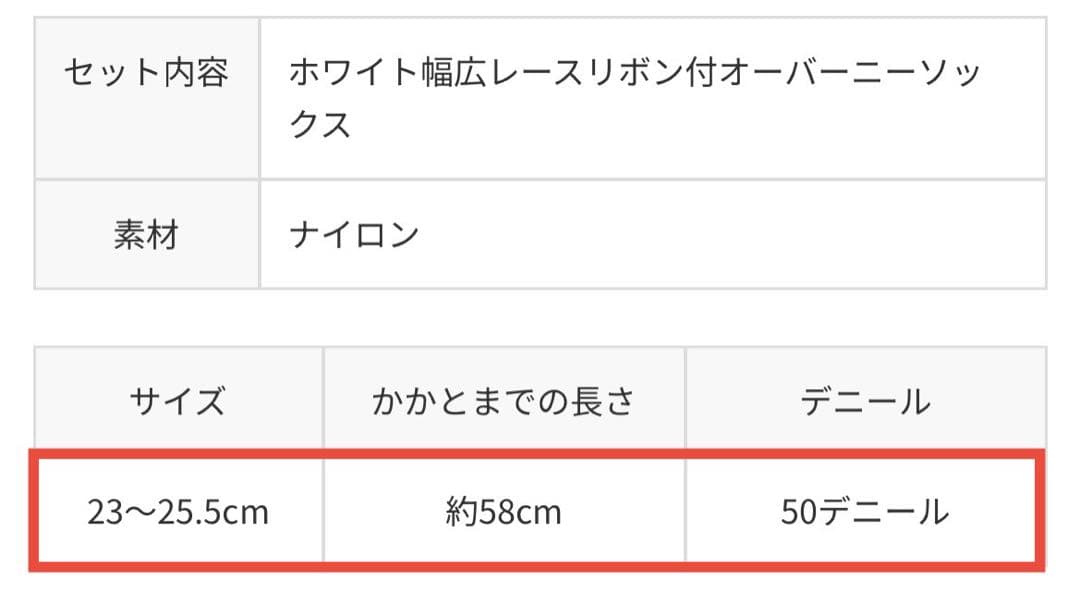Click the デニール column header
This screenshot has height=595, width=1080.
[865, 402]
